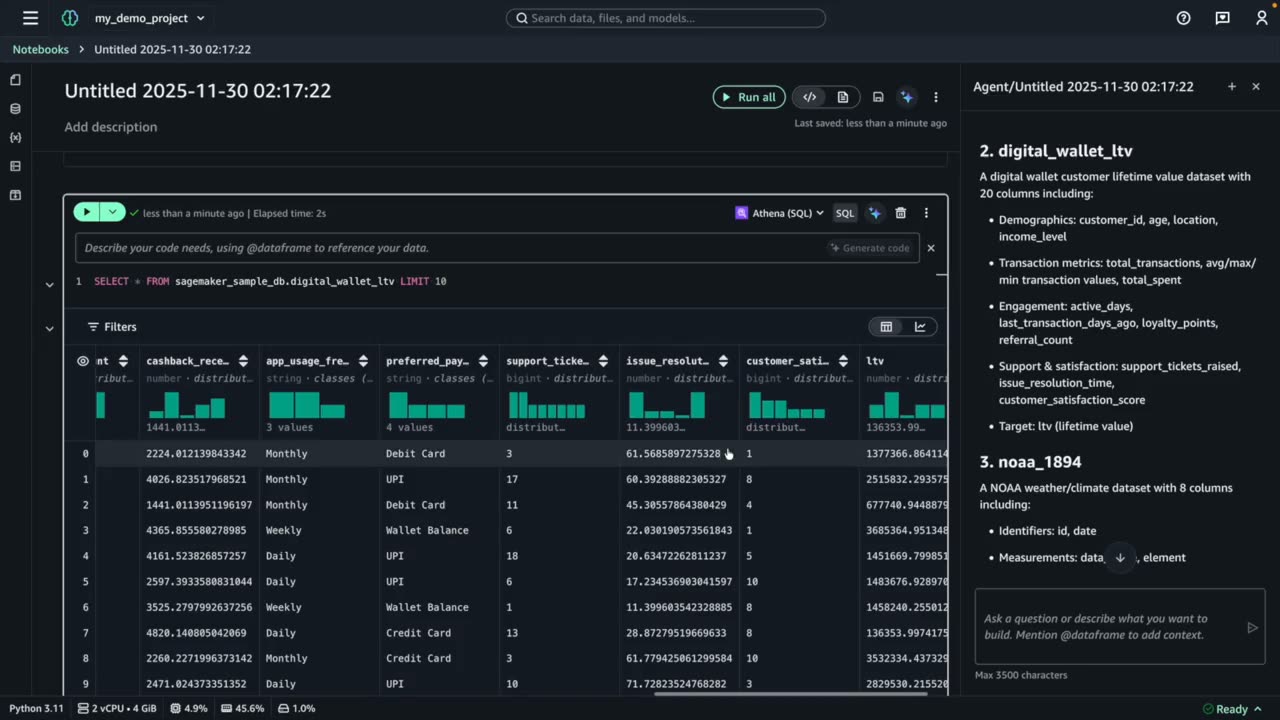Screen dimensions: 1280x720
Task: Close the generate code prompt bar
Action: (x=931, y=248)
